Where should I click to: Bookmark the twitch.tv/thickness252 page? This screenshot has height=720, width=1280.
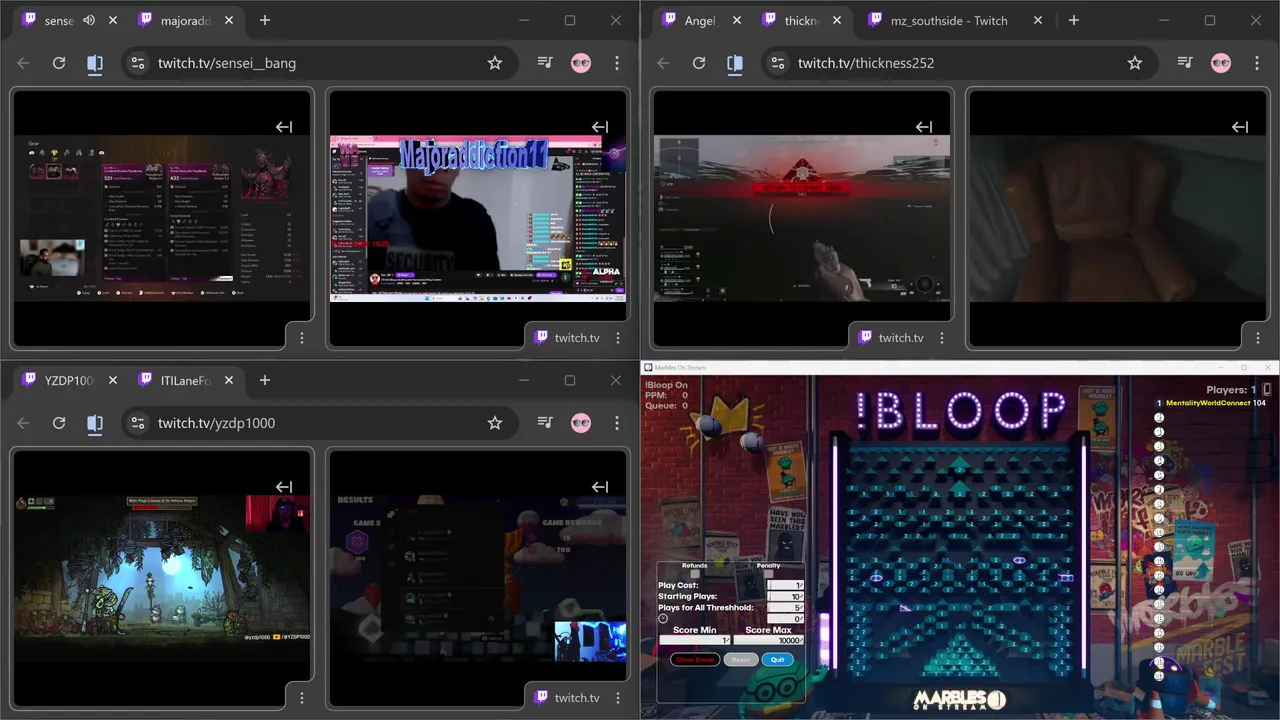click(x=1135, y=63)
